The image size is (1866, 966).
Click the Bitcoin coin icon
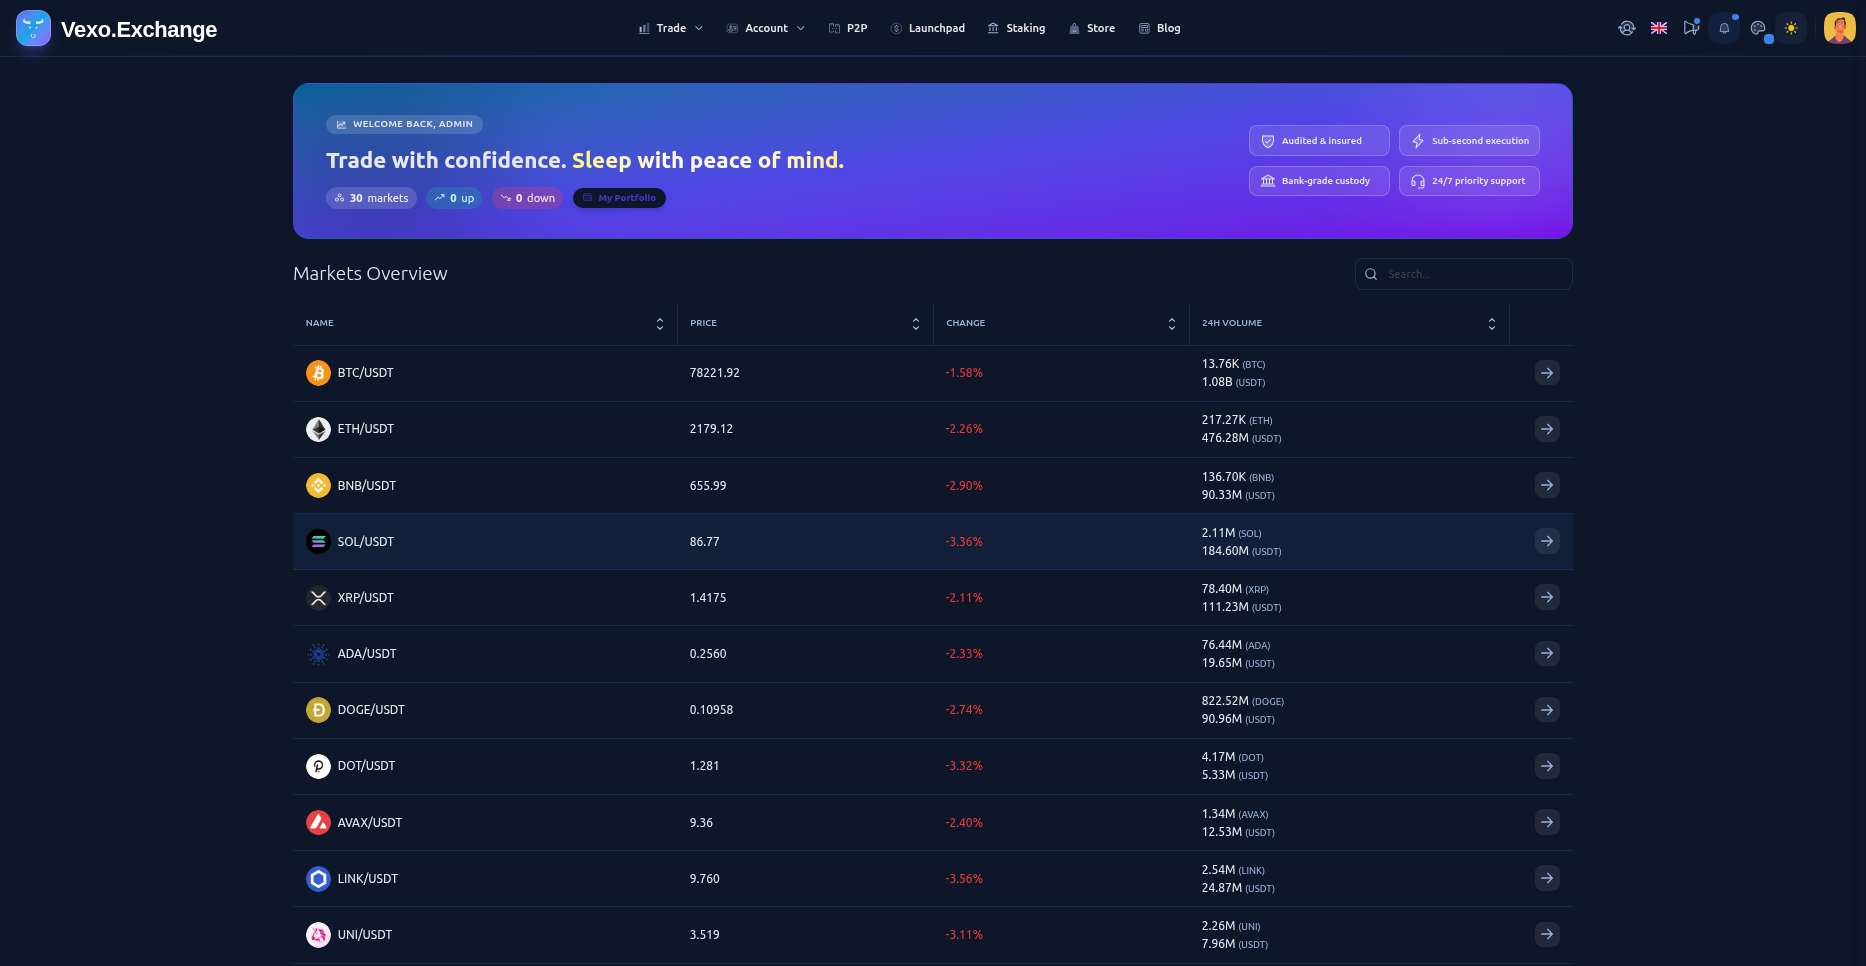point(318,373)
